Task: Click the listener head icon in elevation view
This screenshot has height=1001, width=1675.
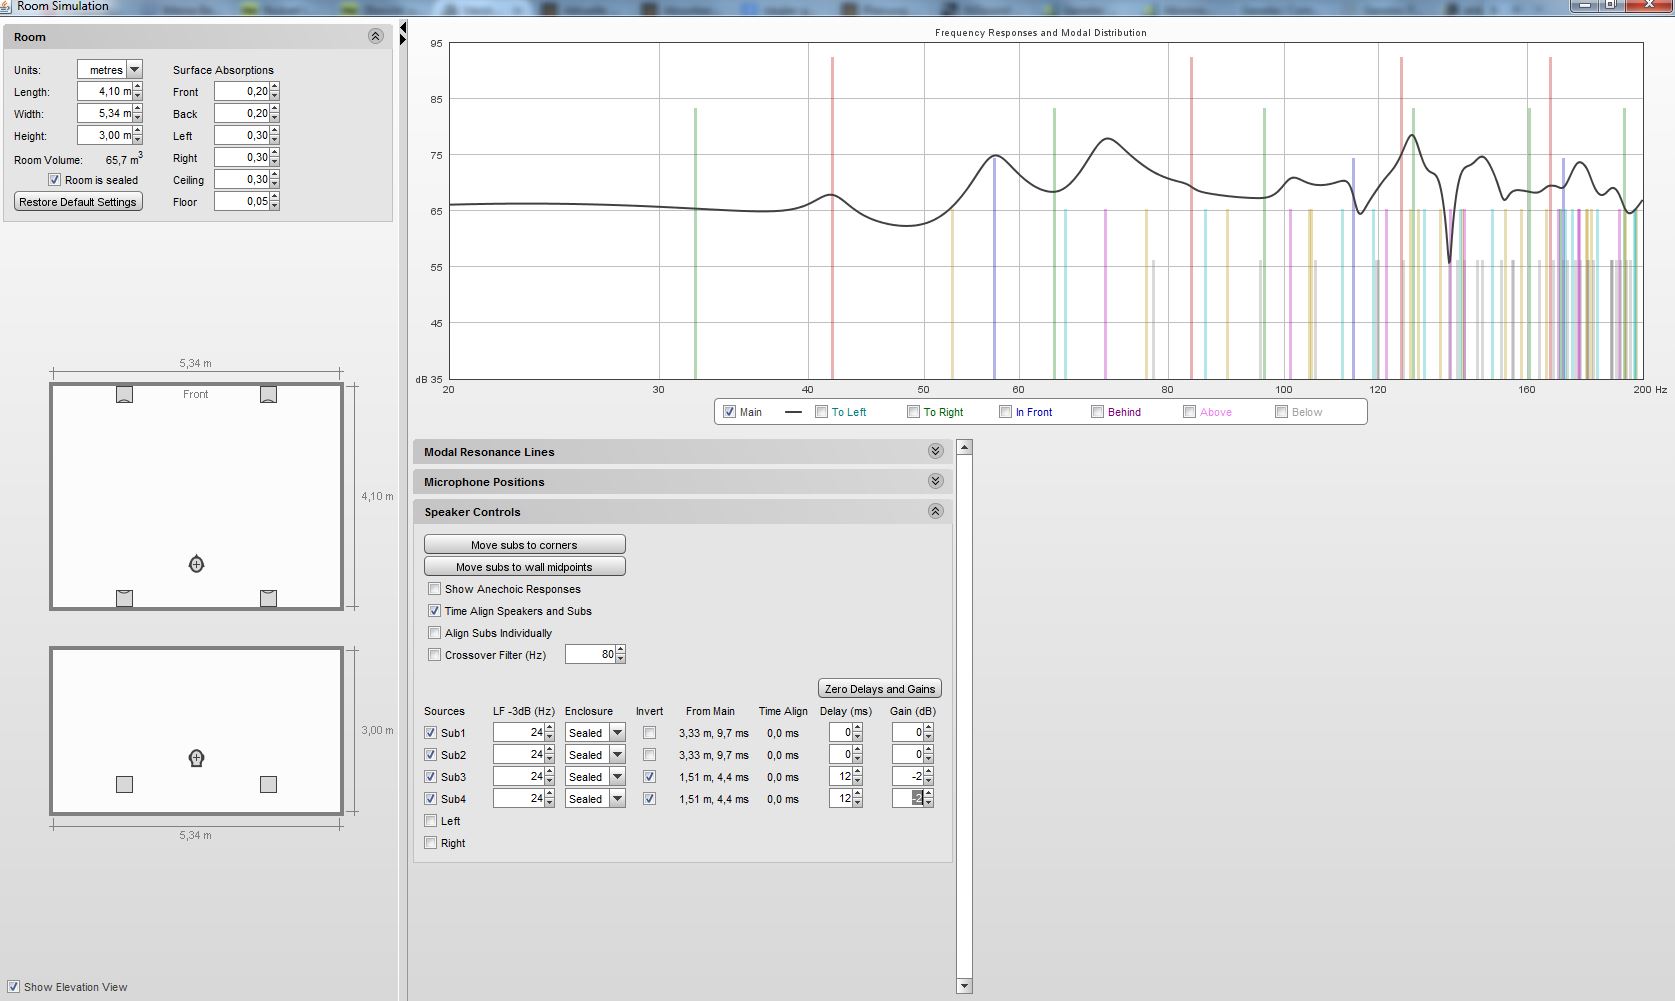Action: tap(196, 758)
